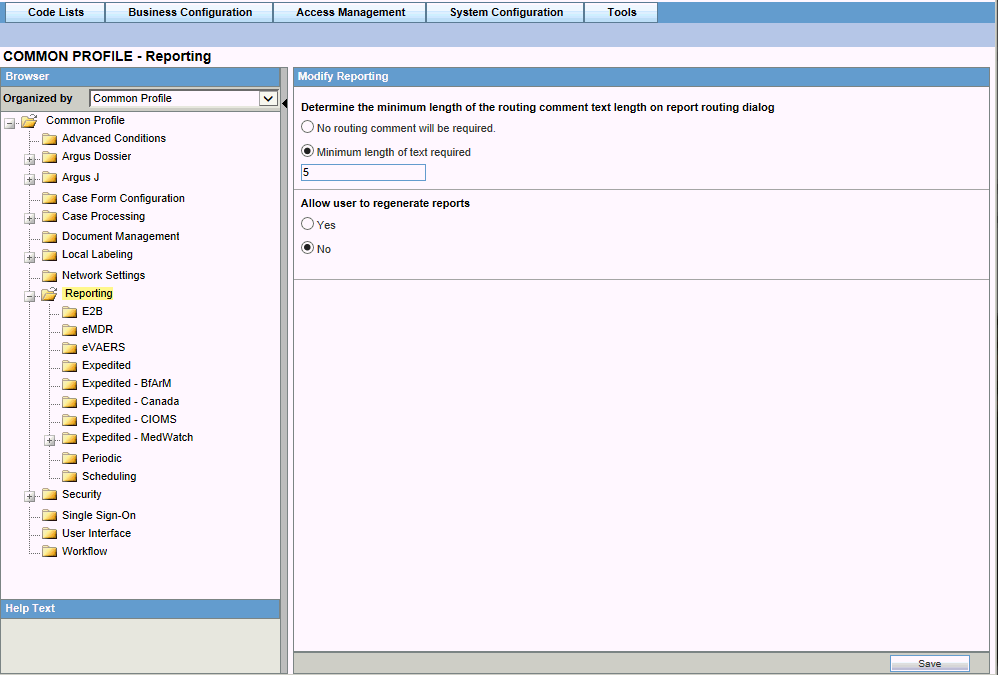This screenshot has height=675, width=998.
Task: Click the eMDR folder icon
Action: (x=70, y=330)
